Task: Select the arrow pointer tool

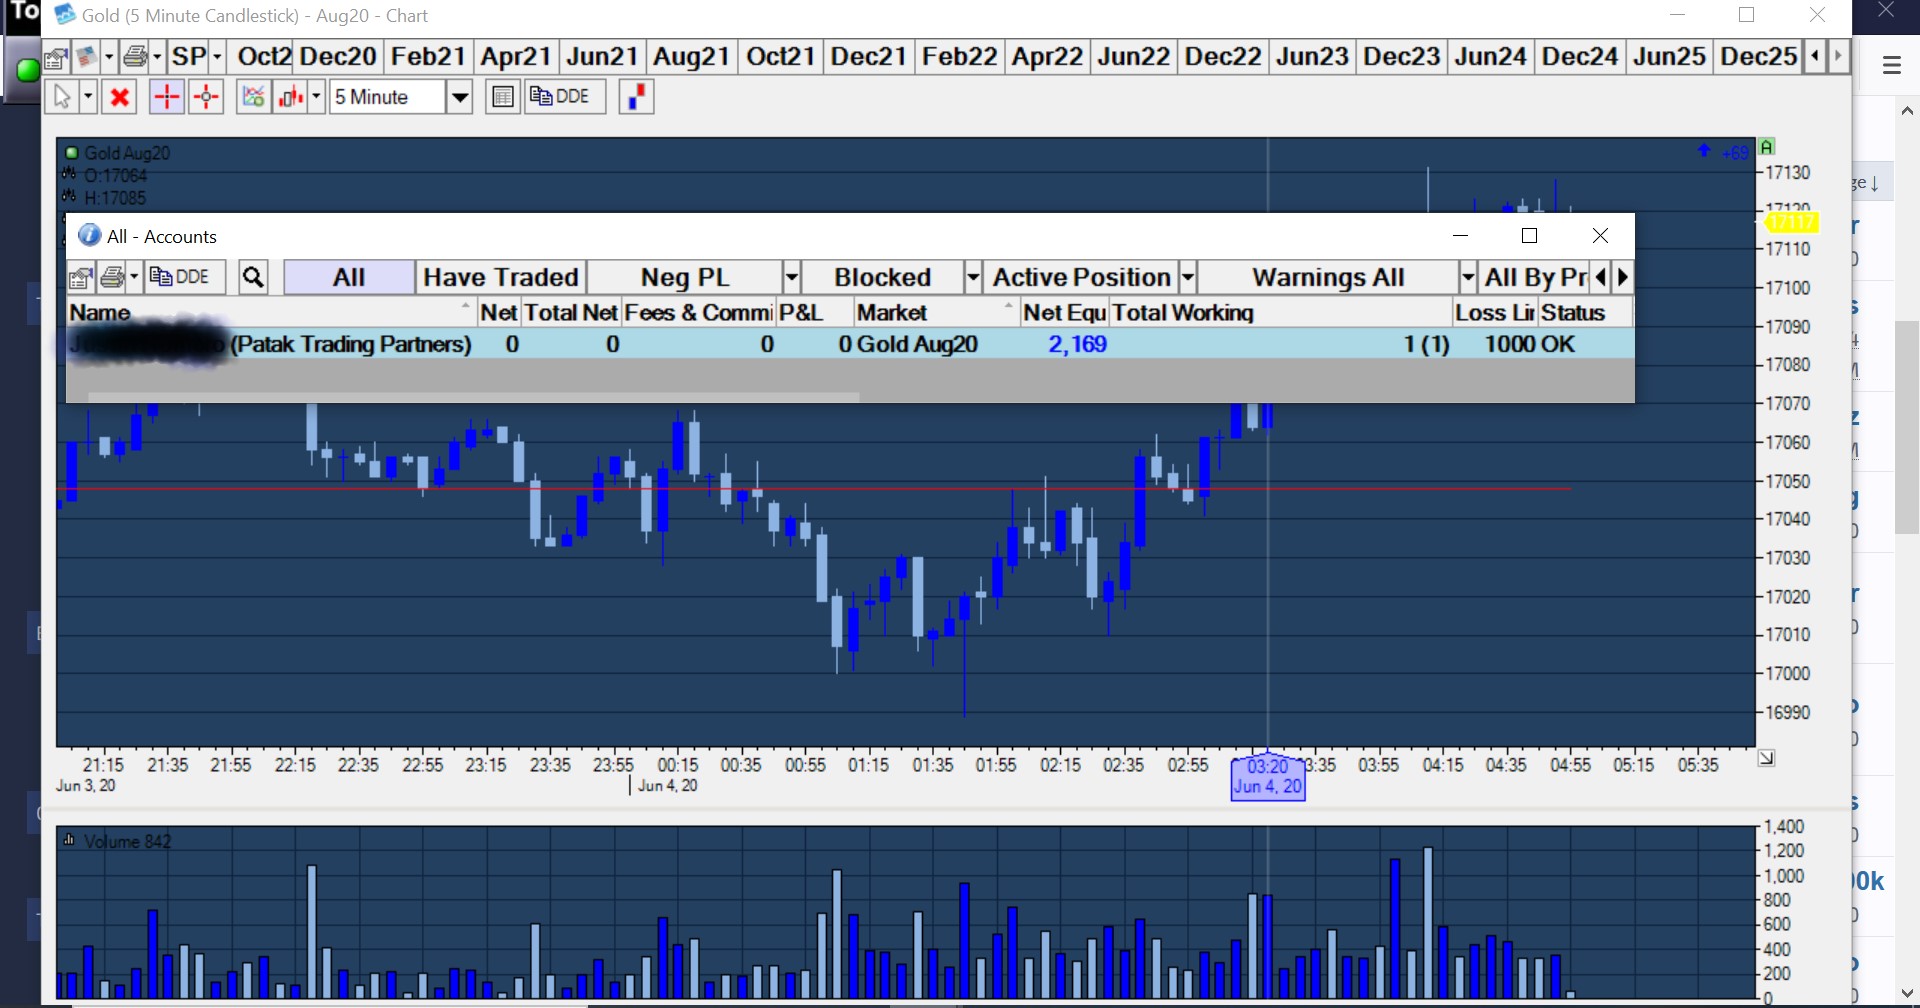Action: pos(63,97)
